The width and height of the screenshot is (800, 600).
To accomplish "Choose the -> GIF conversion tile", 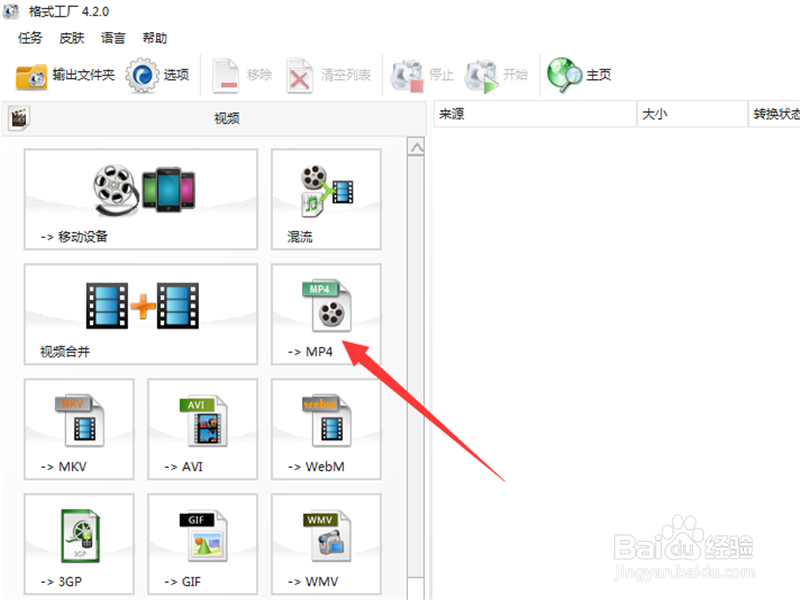I will [203, 544].
